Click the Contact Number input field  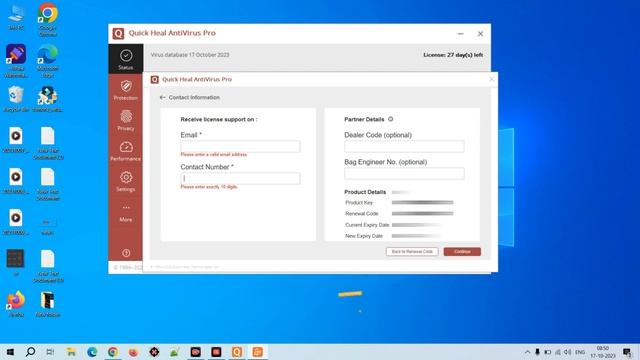(x=240, y=178)
